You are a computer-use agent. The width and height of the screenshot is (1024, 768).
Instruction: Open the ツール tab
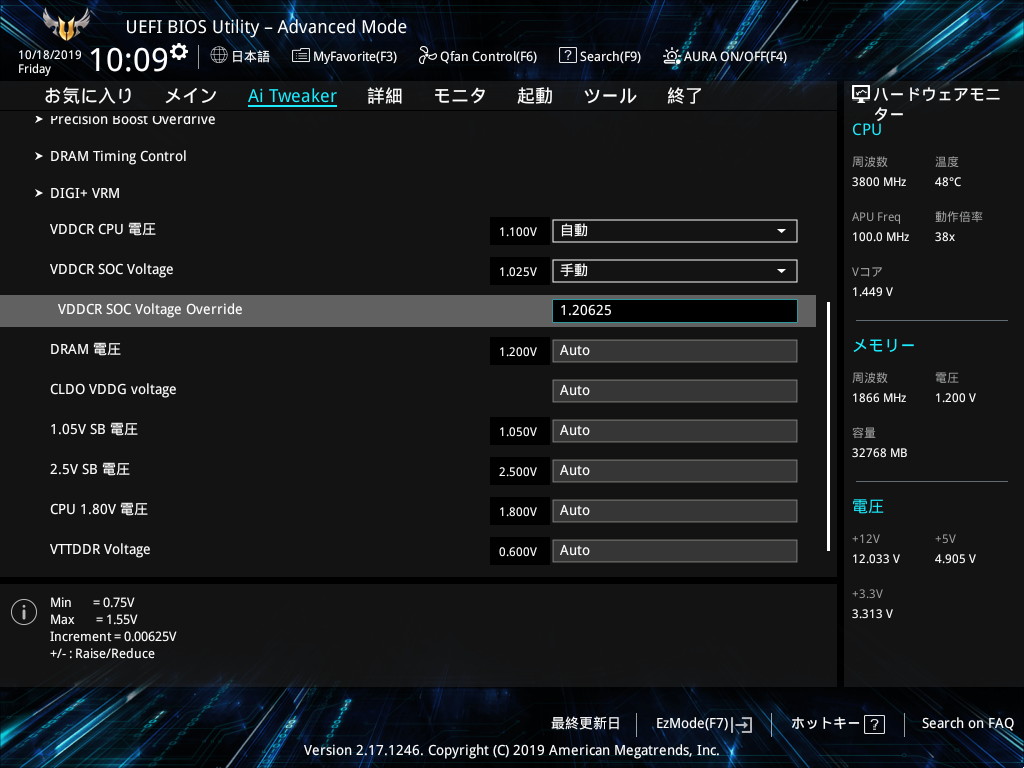click(x=610, y=96)
